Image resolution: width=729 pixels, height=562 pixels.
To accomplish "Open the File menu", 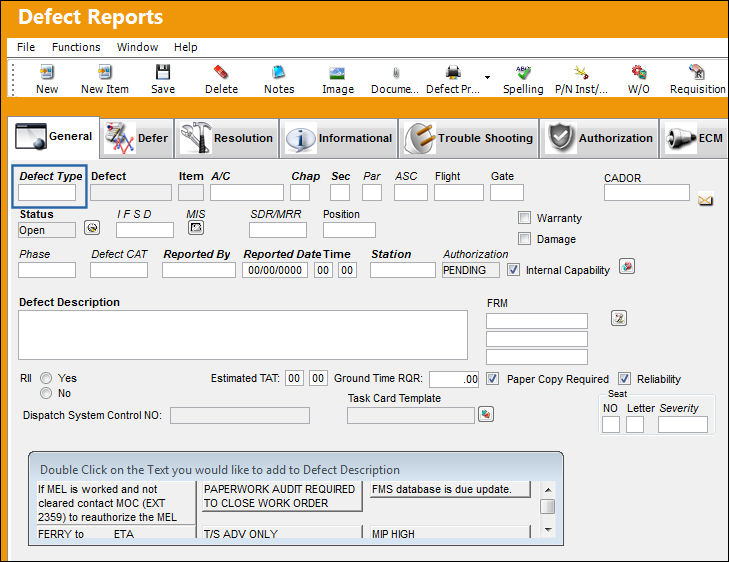I will coord(26,47).
